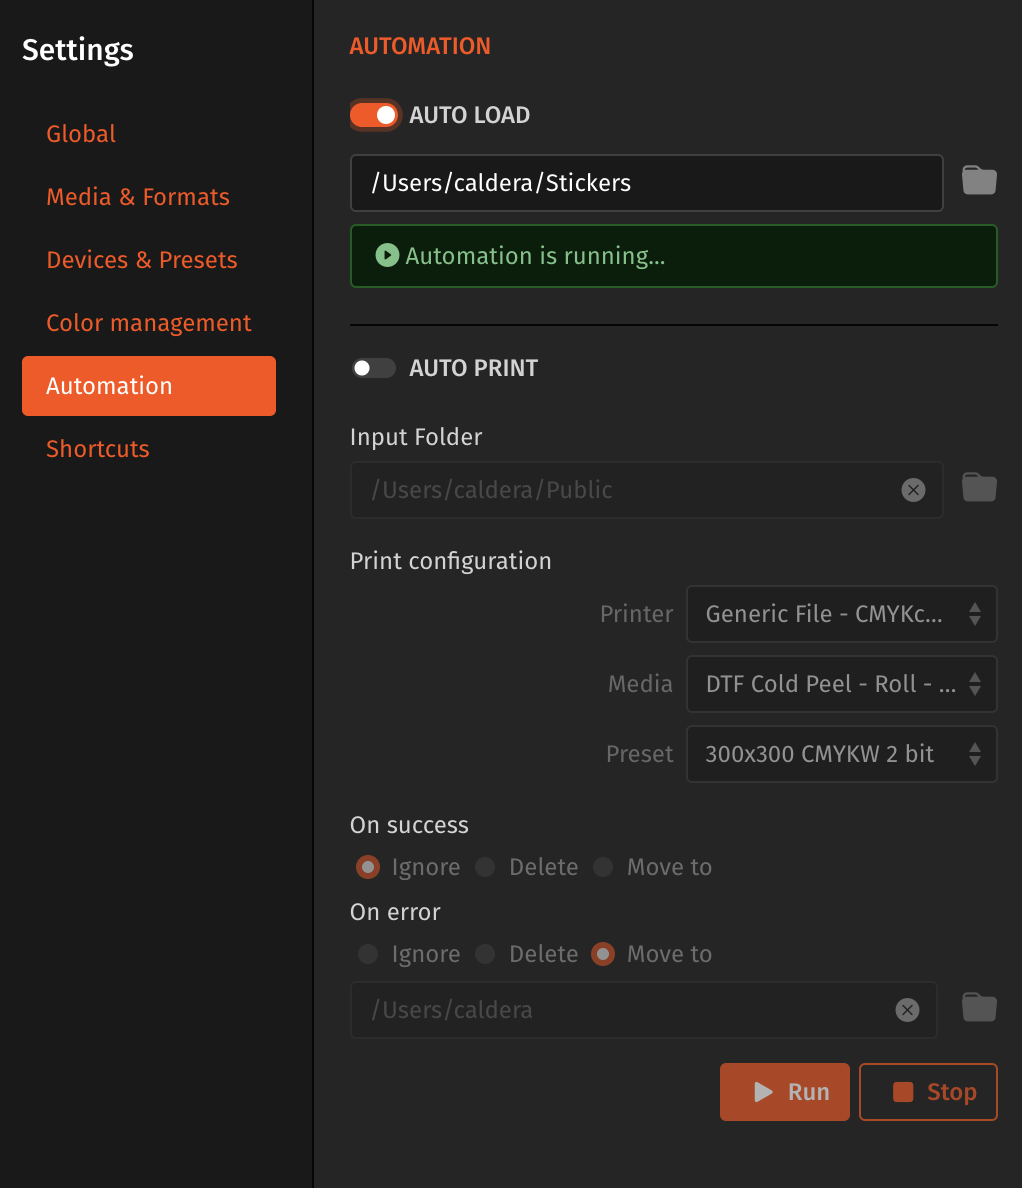Click the Auto Load path input field

point(646,183)
